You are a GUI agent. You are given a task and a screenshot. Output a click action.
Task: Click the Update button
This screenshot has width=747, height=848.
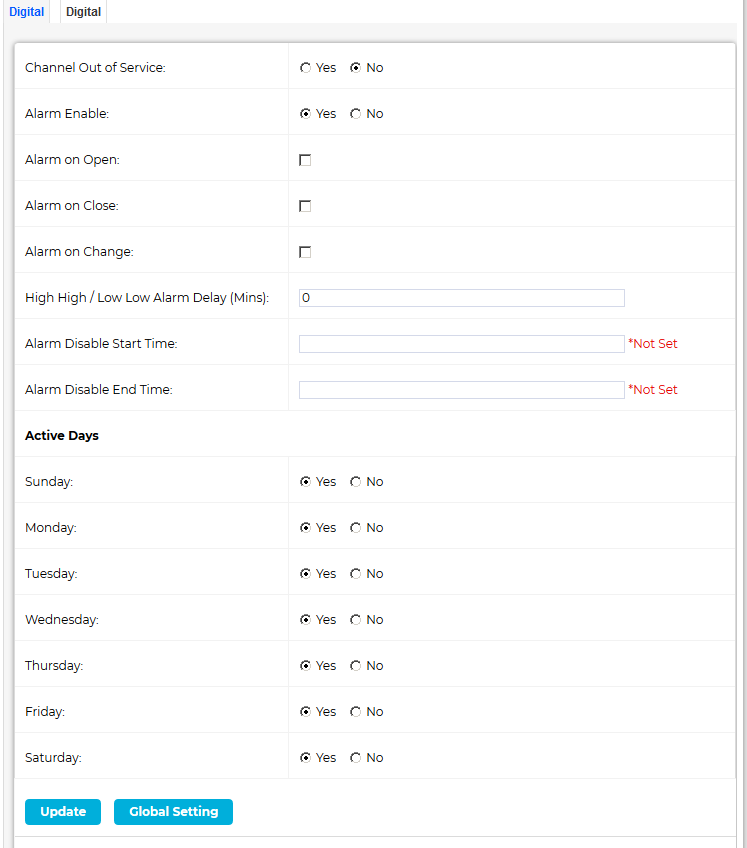tap(63, 812)
